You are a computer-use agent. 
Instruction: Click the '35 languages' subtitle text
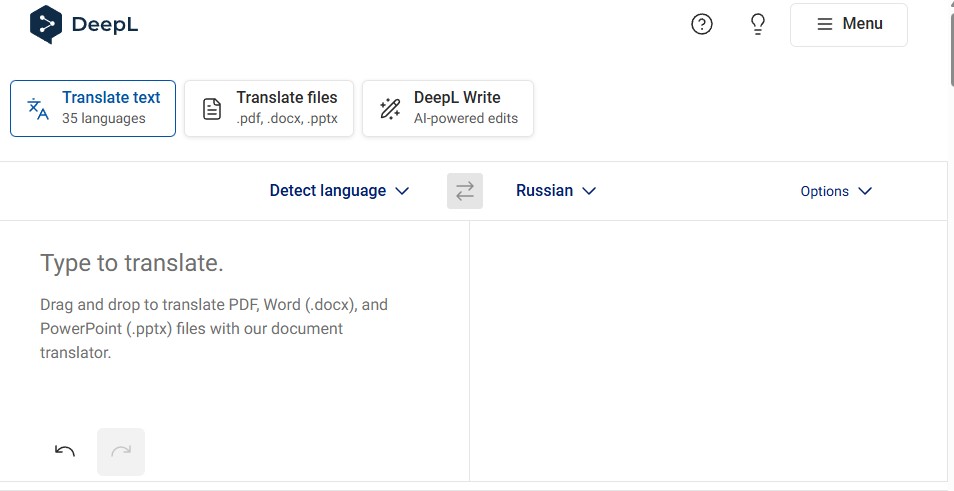coord(103,119)
